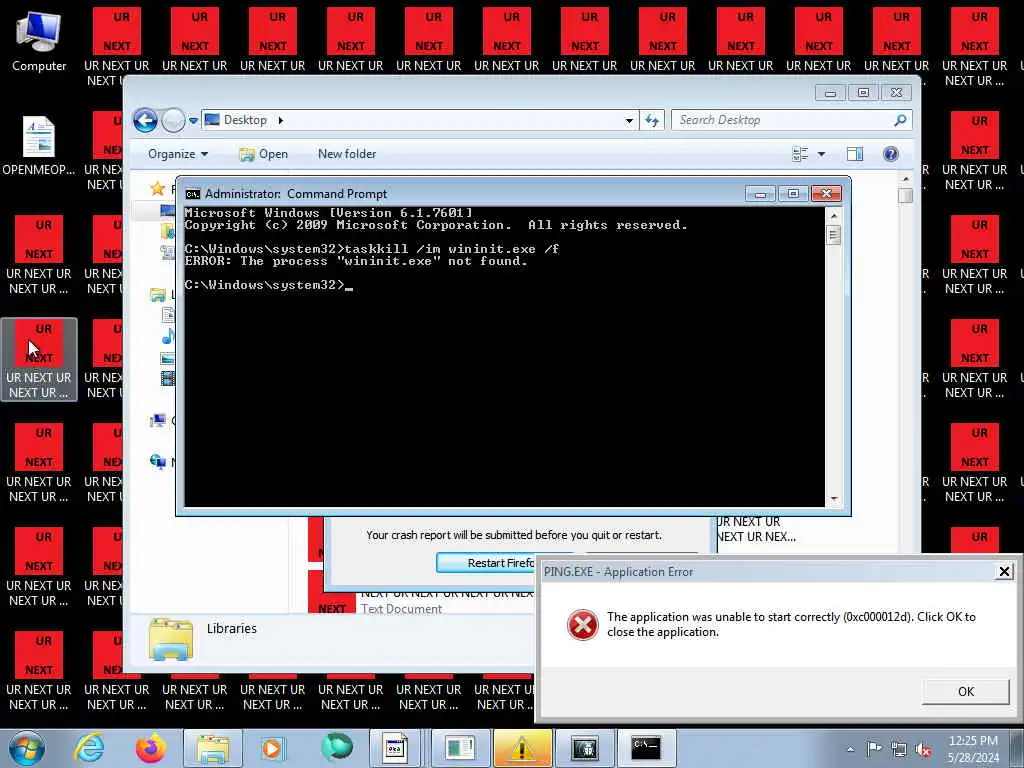Select the OPENMEOP document desktop icon
This screenshot has height=768, width=1024.
pyautogui.click(x=39, y=146)
